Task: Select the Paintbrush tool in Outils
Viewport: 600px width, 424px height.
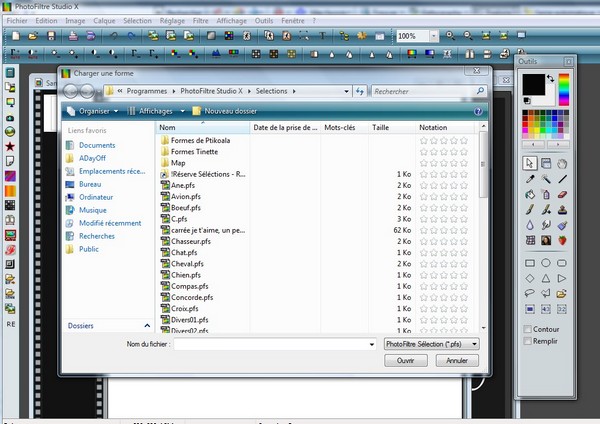Action: pos(530,210)
